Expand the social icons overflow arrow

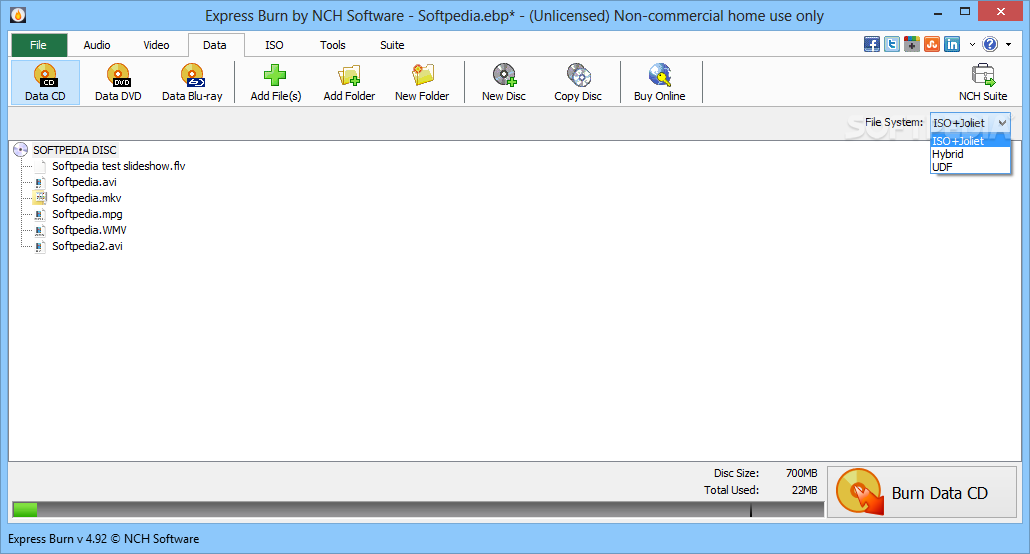click(972, 45)
